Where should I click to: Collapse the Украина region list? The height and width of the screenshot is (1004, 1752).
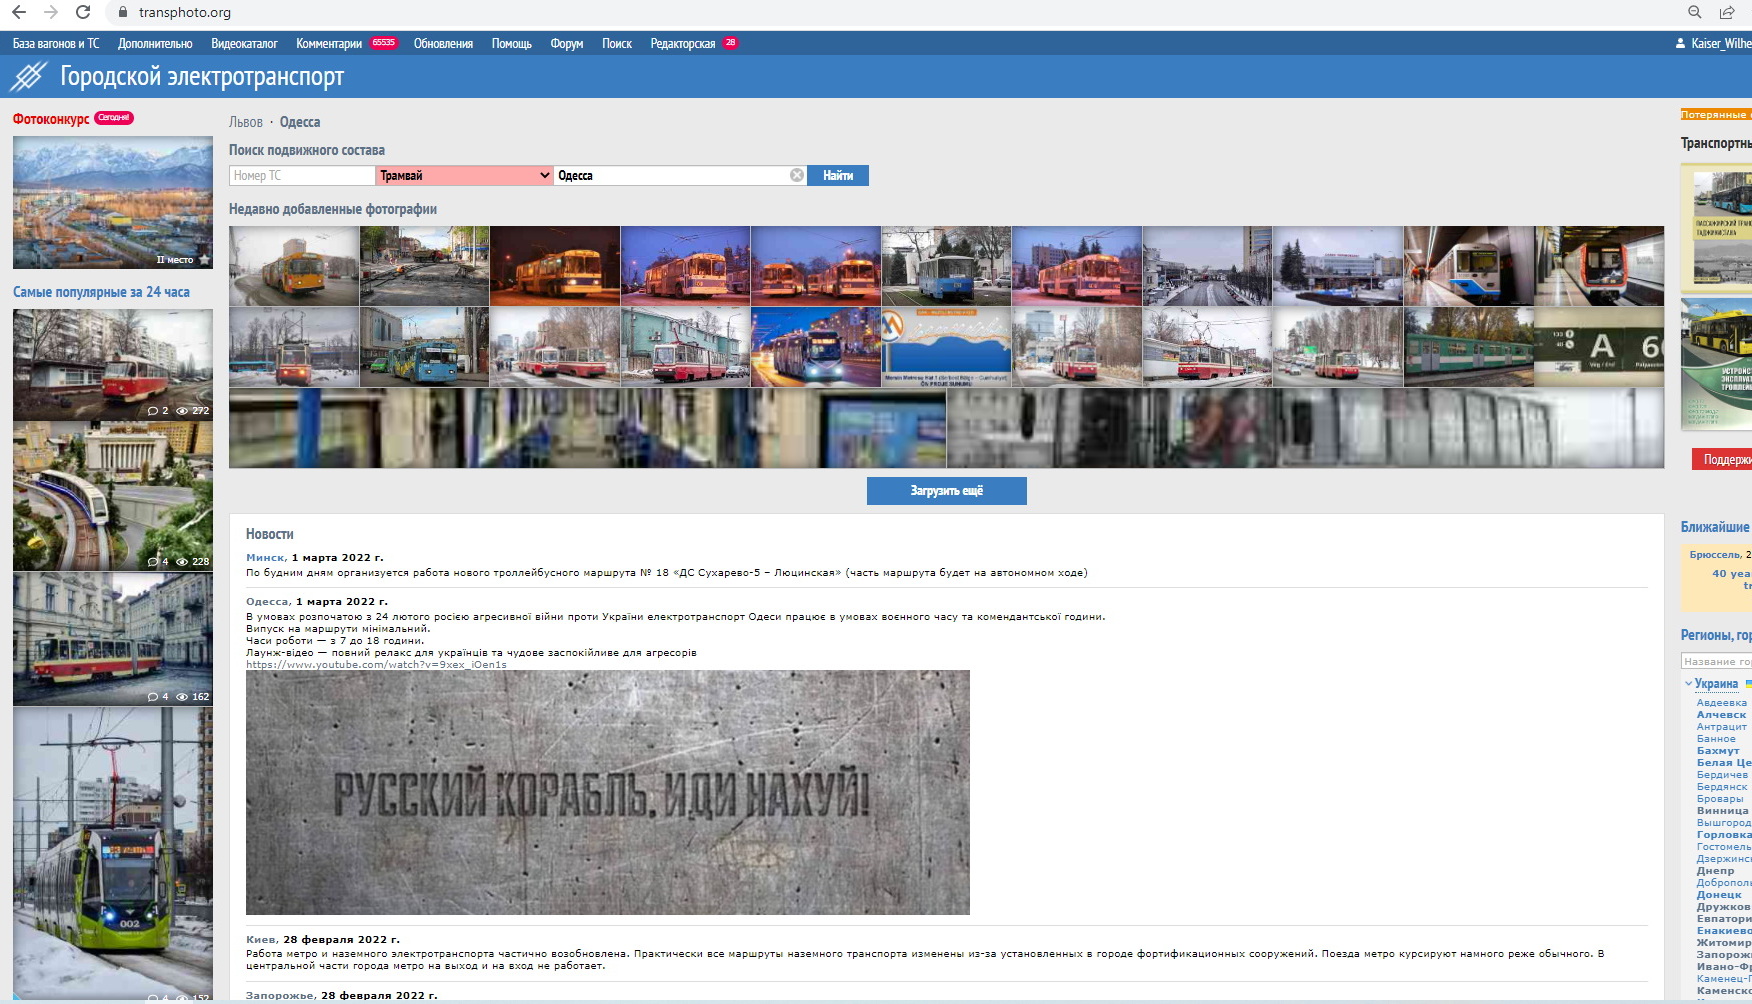tap(1689, 684)
